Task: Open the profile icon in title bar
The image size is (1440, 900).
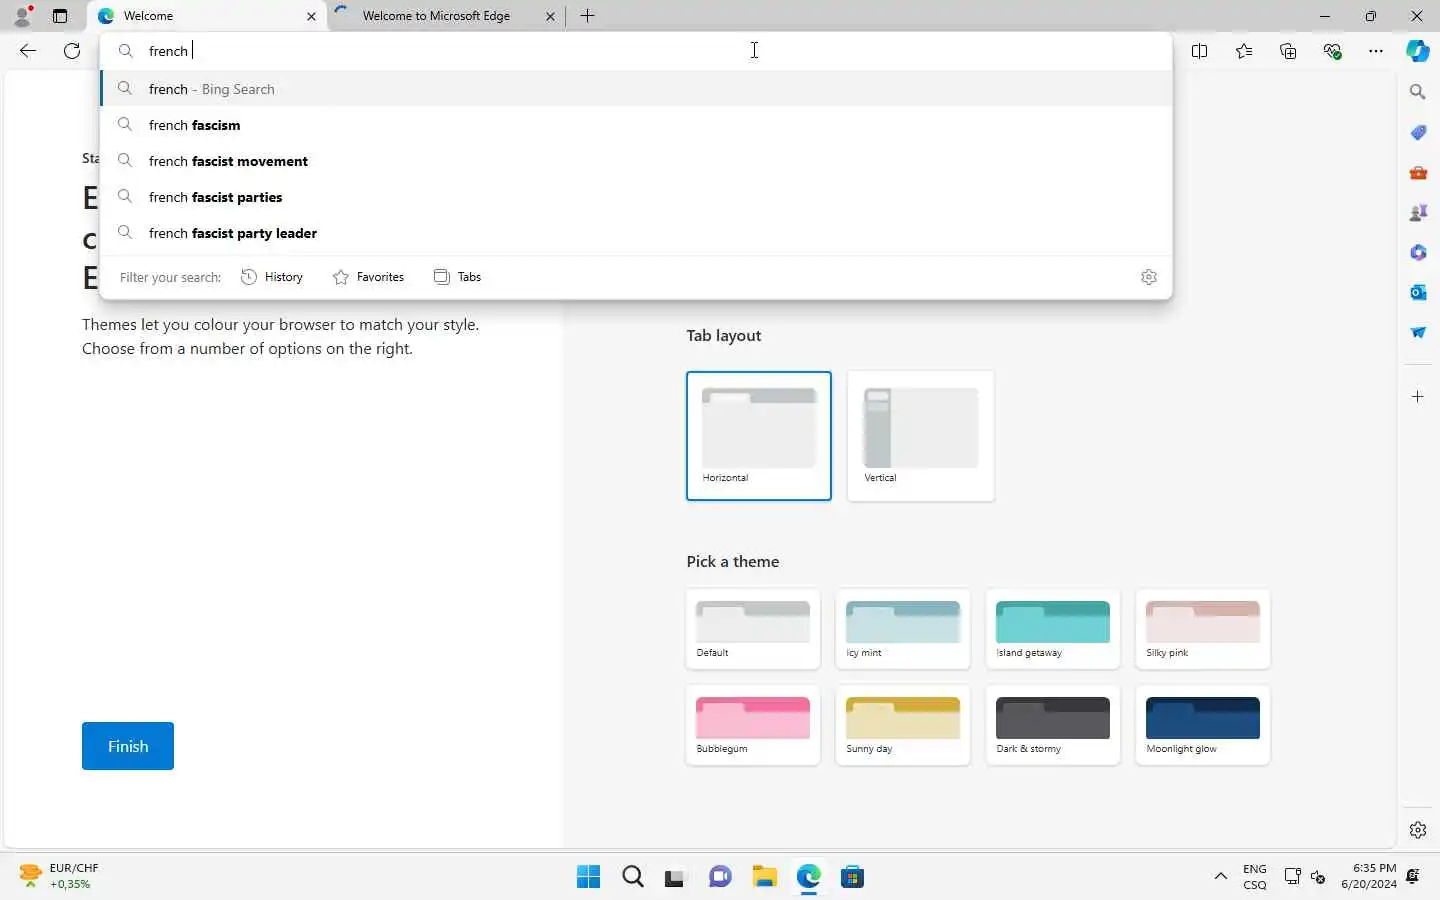Action: click(22, 16)
